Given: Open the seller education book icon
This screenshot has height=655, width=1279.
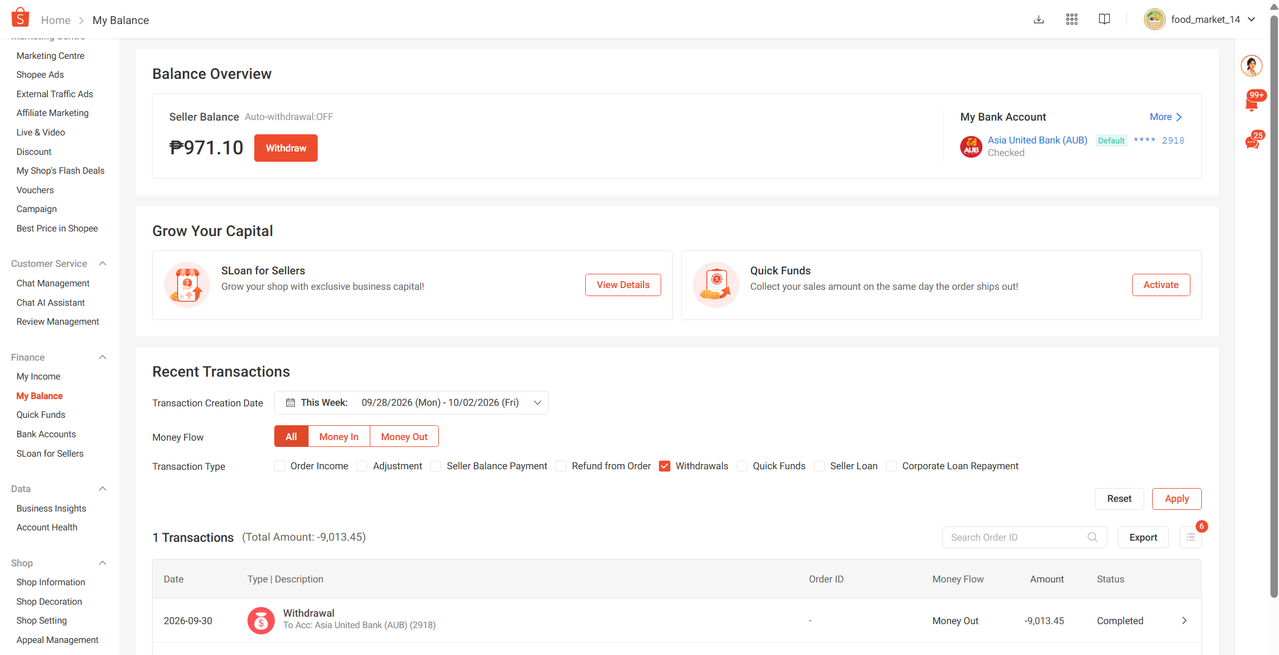Looking at the screenshot, I should click(1104, 19).
